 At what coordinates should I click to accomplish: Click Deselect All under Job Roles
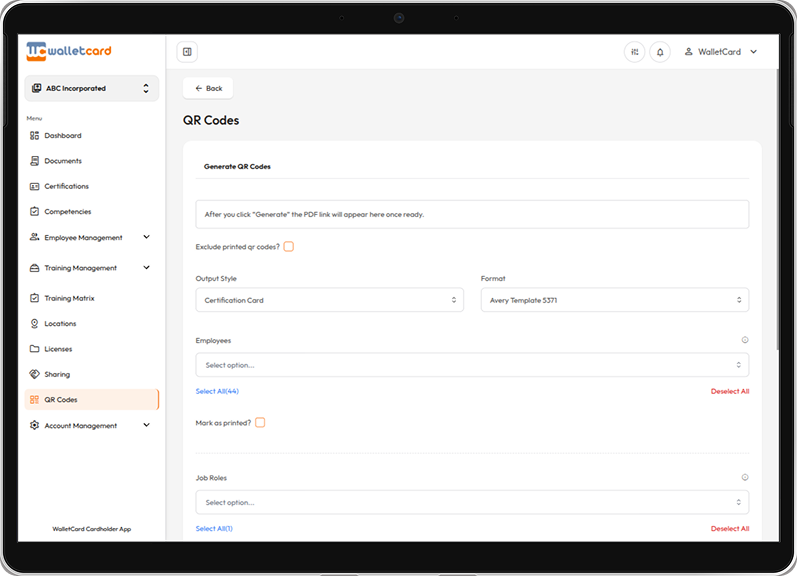pos(730,528)
